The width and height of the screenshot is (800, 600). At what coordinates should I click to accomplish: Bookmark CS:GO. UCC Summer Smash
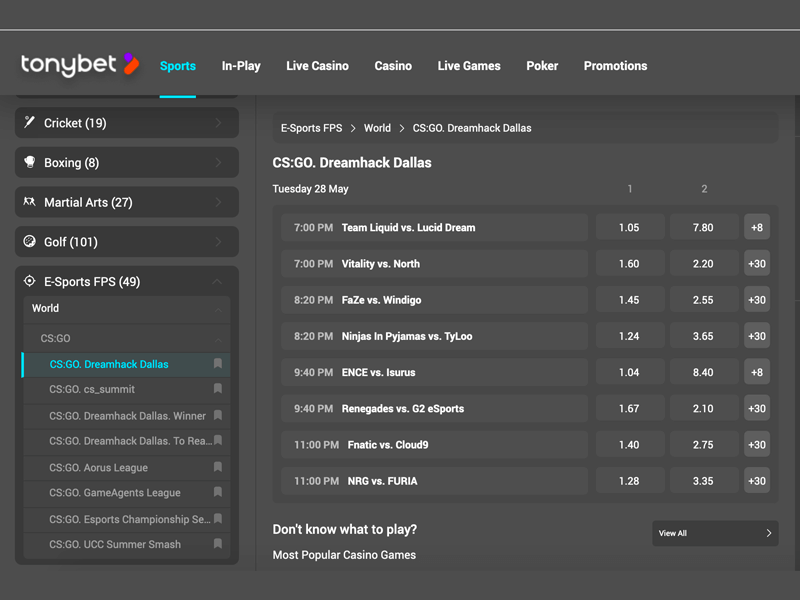tap(218, 544)
